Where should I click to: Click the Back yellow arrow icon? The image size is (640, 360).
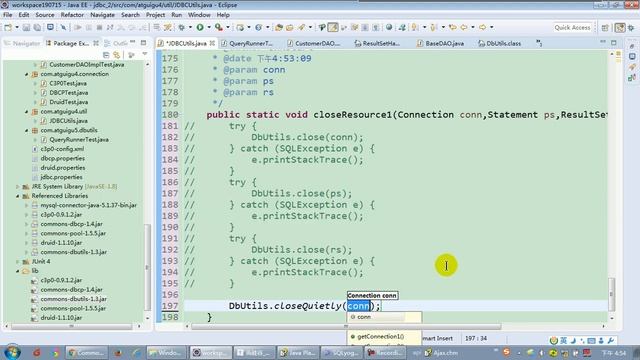[464, 27]
